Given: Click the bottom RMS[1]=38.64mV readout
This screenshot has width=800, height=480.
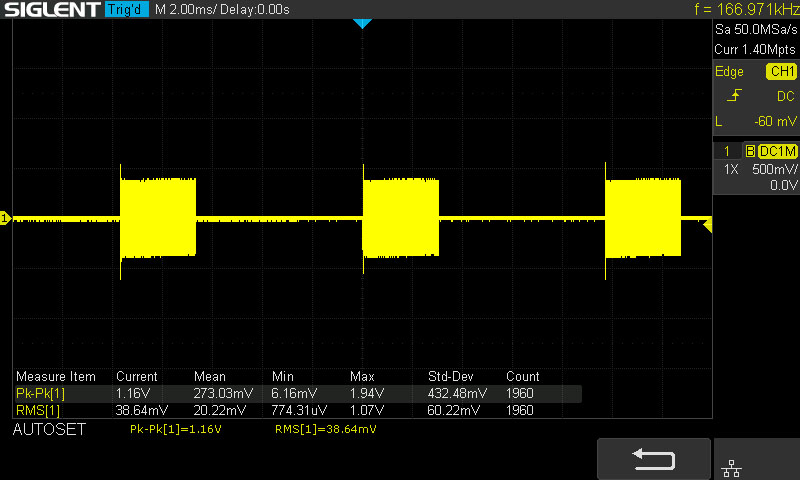Looking at the screenshot, I should click(x=326, y=429).
